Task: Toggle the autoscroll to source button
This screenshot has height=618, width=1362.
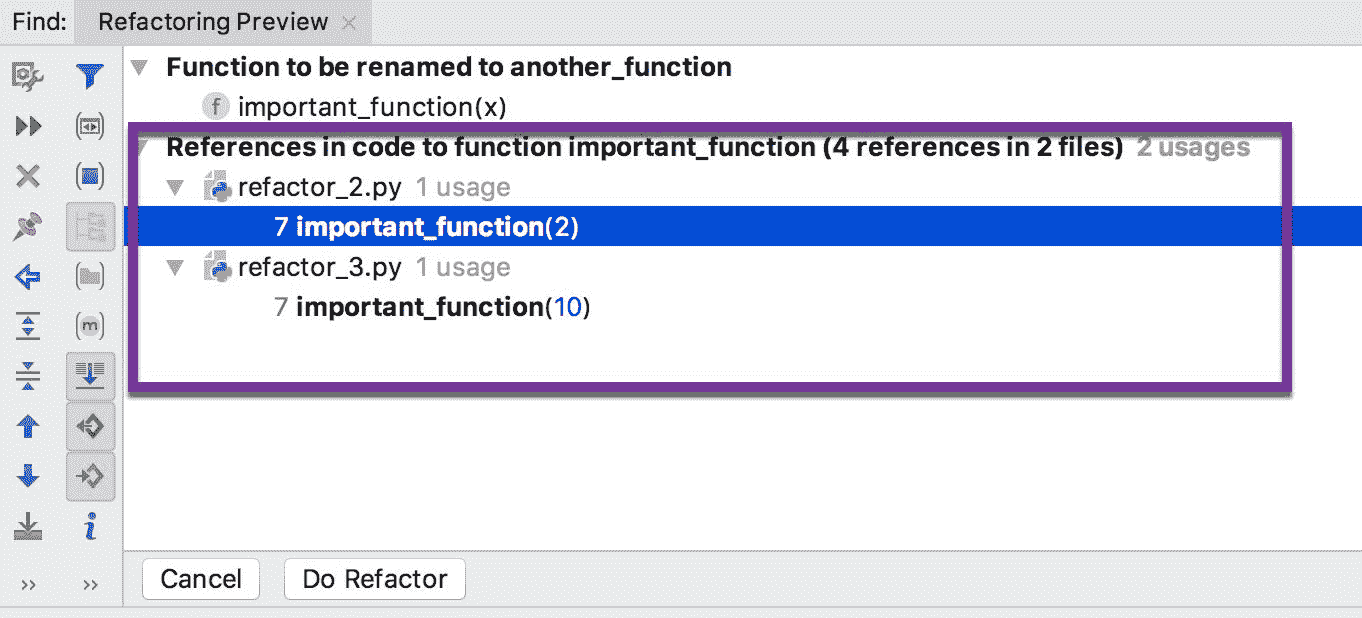Action: click(x=90, y=376)
